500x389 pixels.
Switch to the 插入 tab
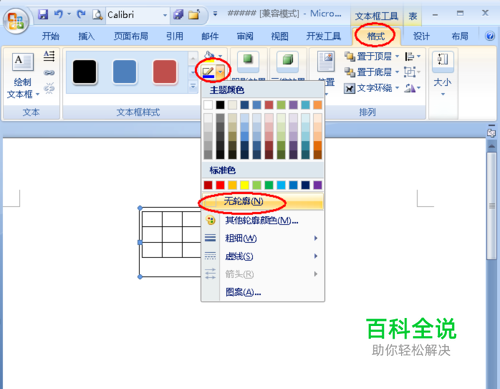click(86, 36)
